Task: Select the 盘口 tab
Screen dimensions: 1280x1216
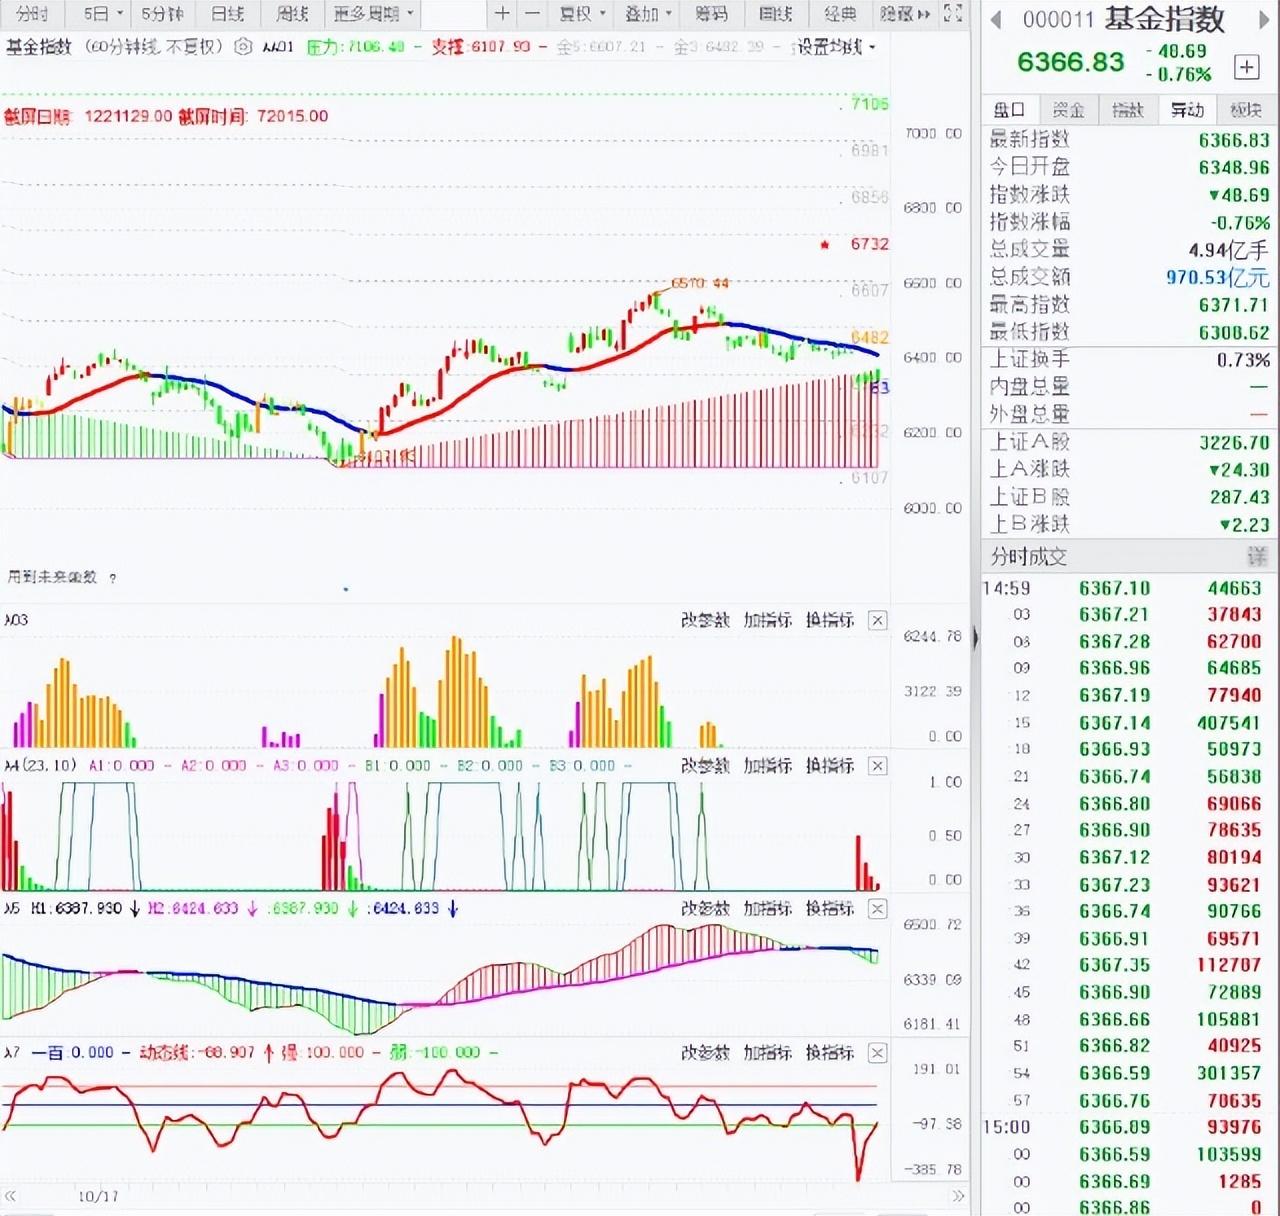Action: point(1009,110)
